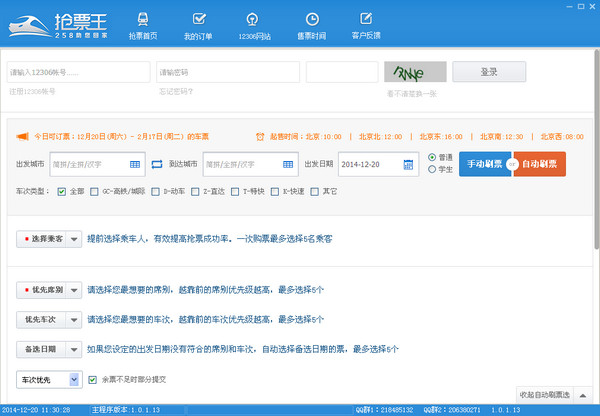Click the 登录 login button
The image size is (600, 416).
[488, 72]
